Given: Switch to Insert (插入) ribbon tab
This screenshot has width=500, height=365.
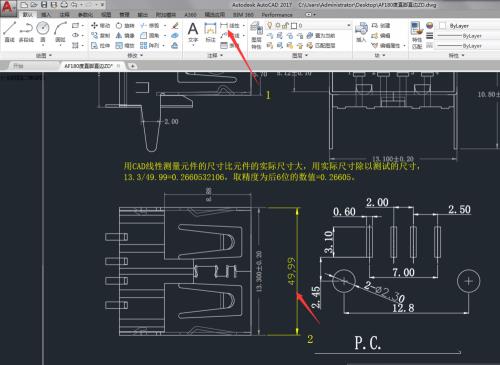Looking at the screenshot, I should pyautogui.click(x=46, y=15).
